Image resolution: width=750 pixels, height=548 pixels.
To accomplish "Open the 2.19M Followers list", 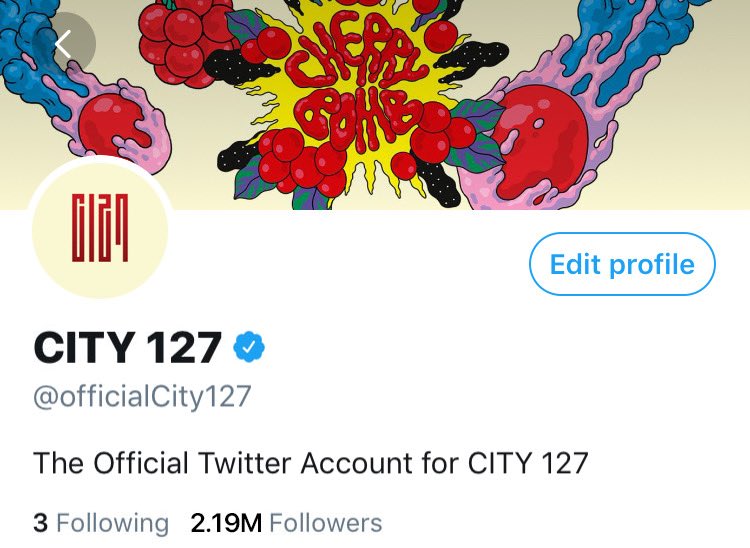I will pyautogui.click(x=286, y=523).
